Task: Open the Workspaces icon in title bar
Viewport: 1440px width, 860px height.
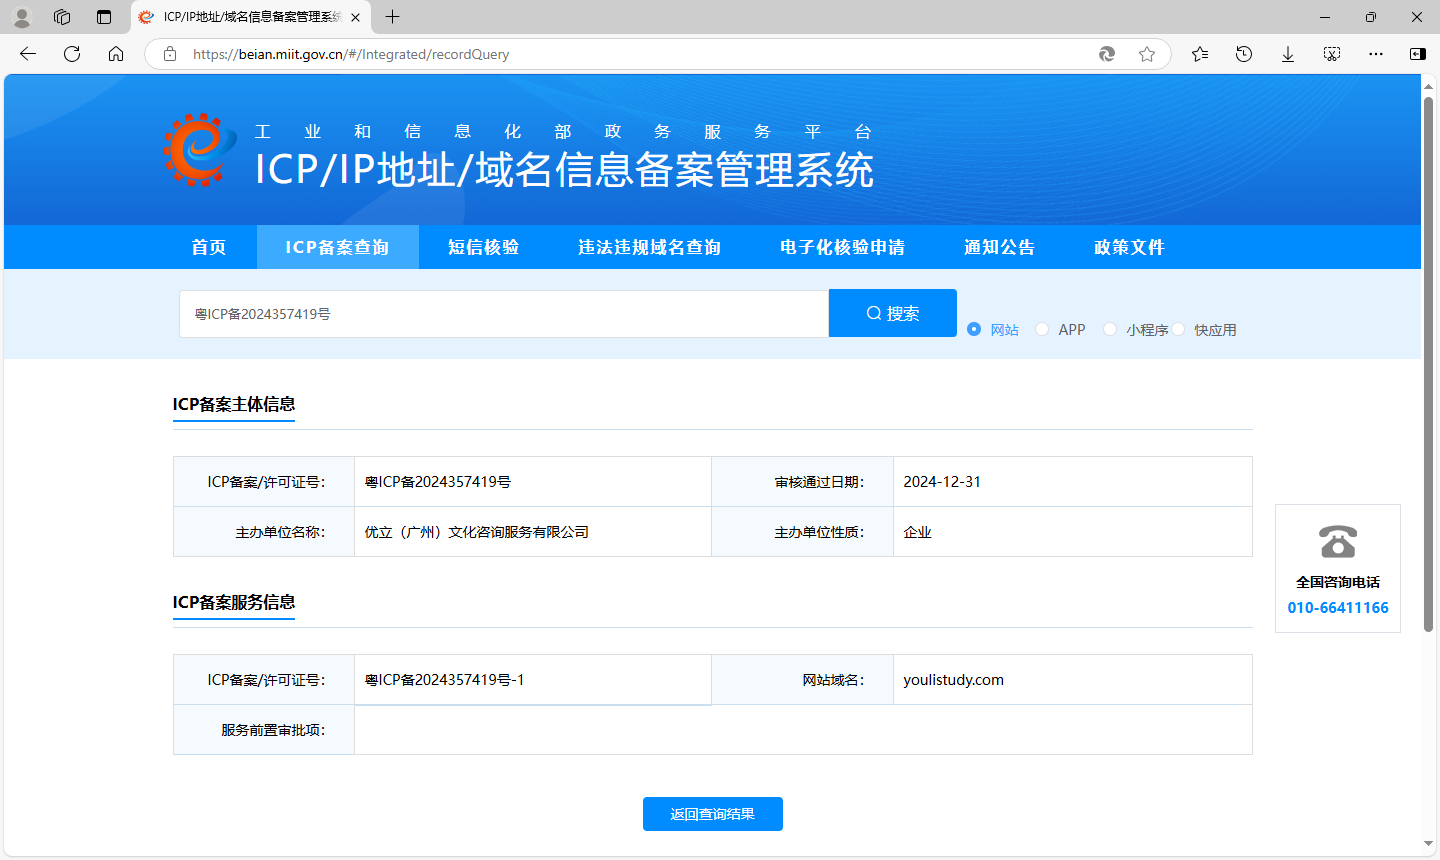Action: [62, 17]
